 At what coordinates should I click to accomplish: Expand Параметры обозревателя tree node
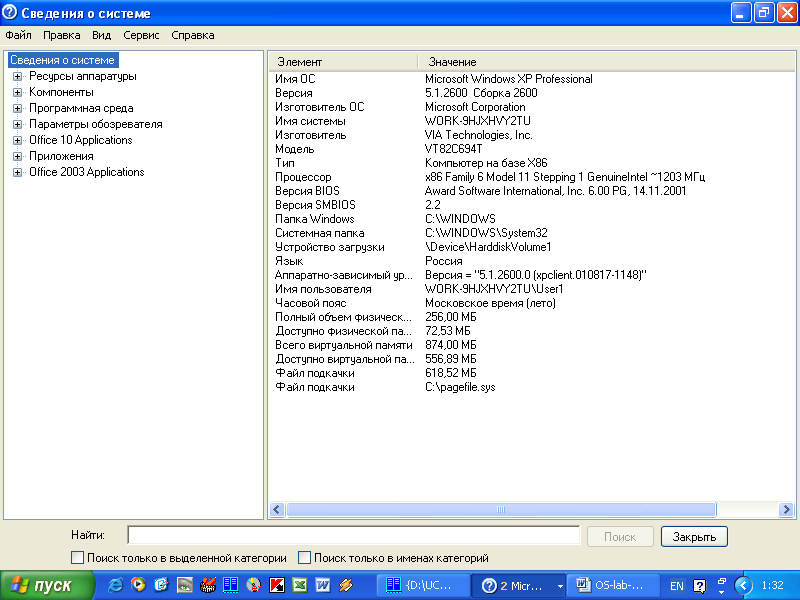[17, 124]
